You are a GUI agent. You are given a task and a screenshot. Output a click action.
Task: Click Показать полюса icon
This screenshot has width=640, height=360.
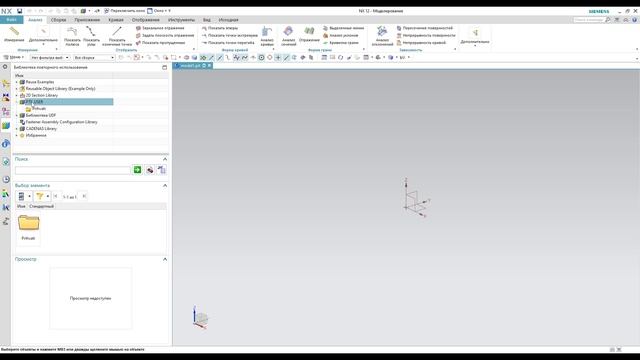[72, 36]
